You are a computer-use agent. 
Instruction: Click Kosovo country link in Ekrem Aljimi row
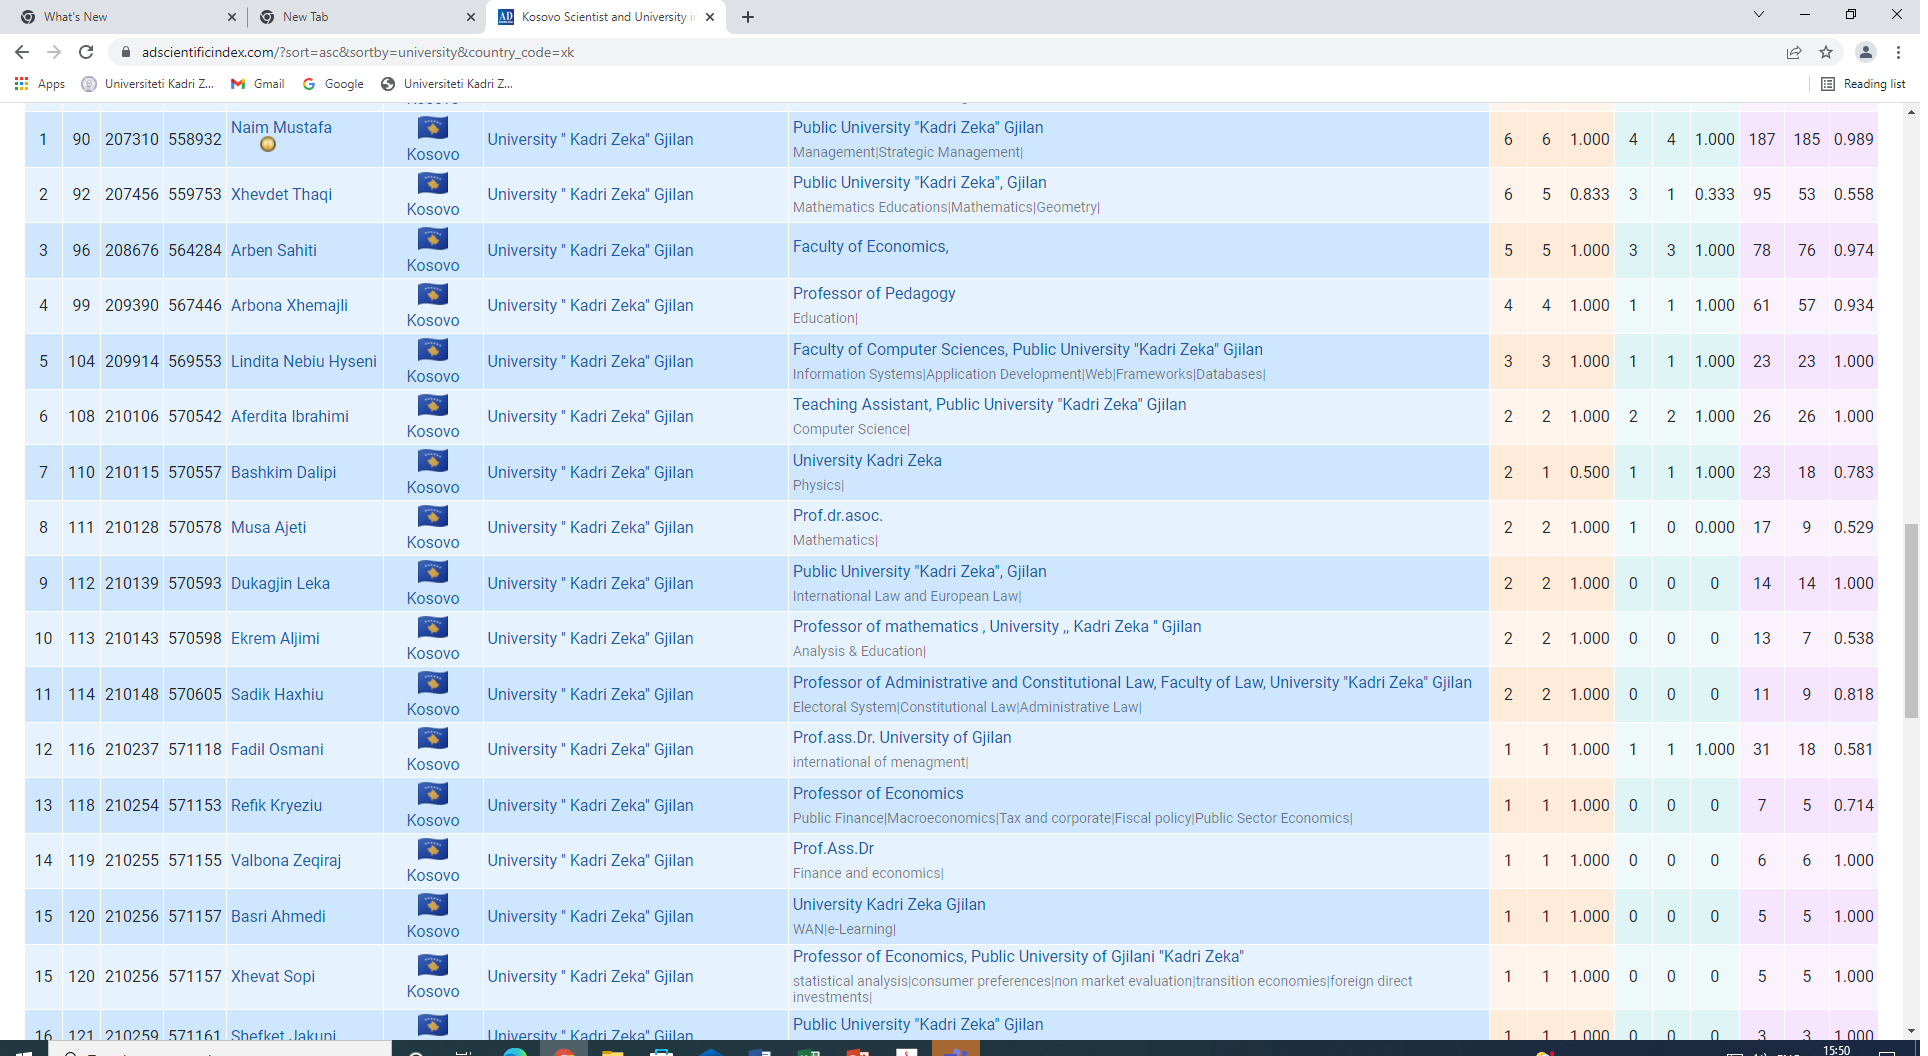click(x=433, y=654)
